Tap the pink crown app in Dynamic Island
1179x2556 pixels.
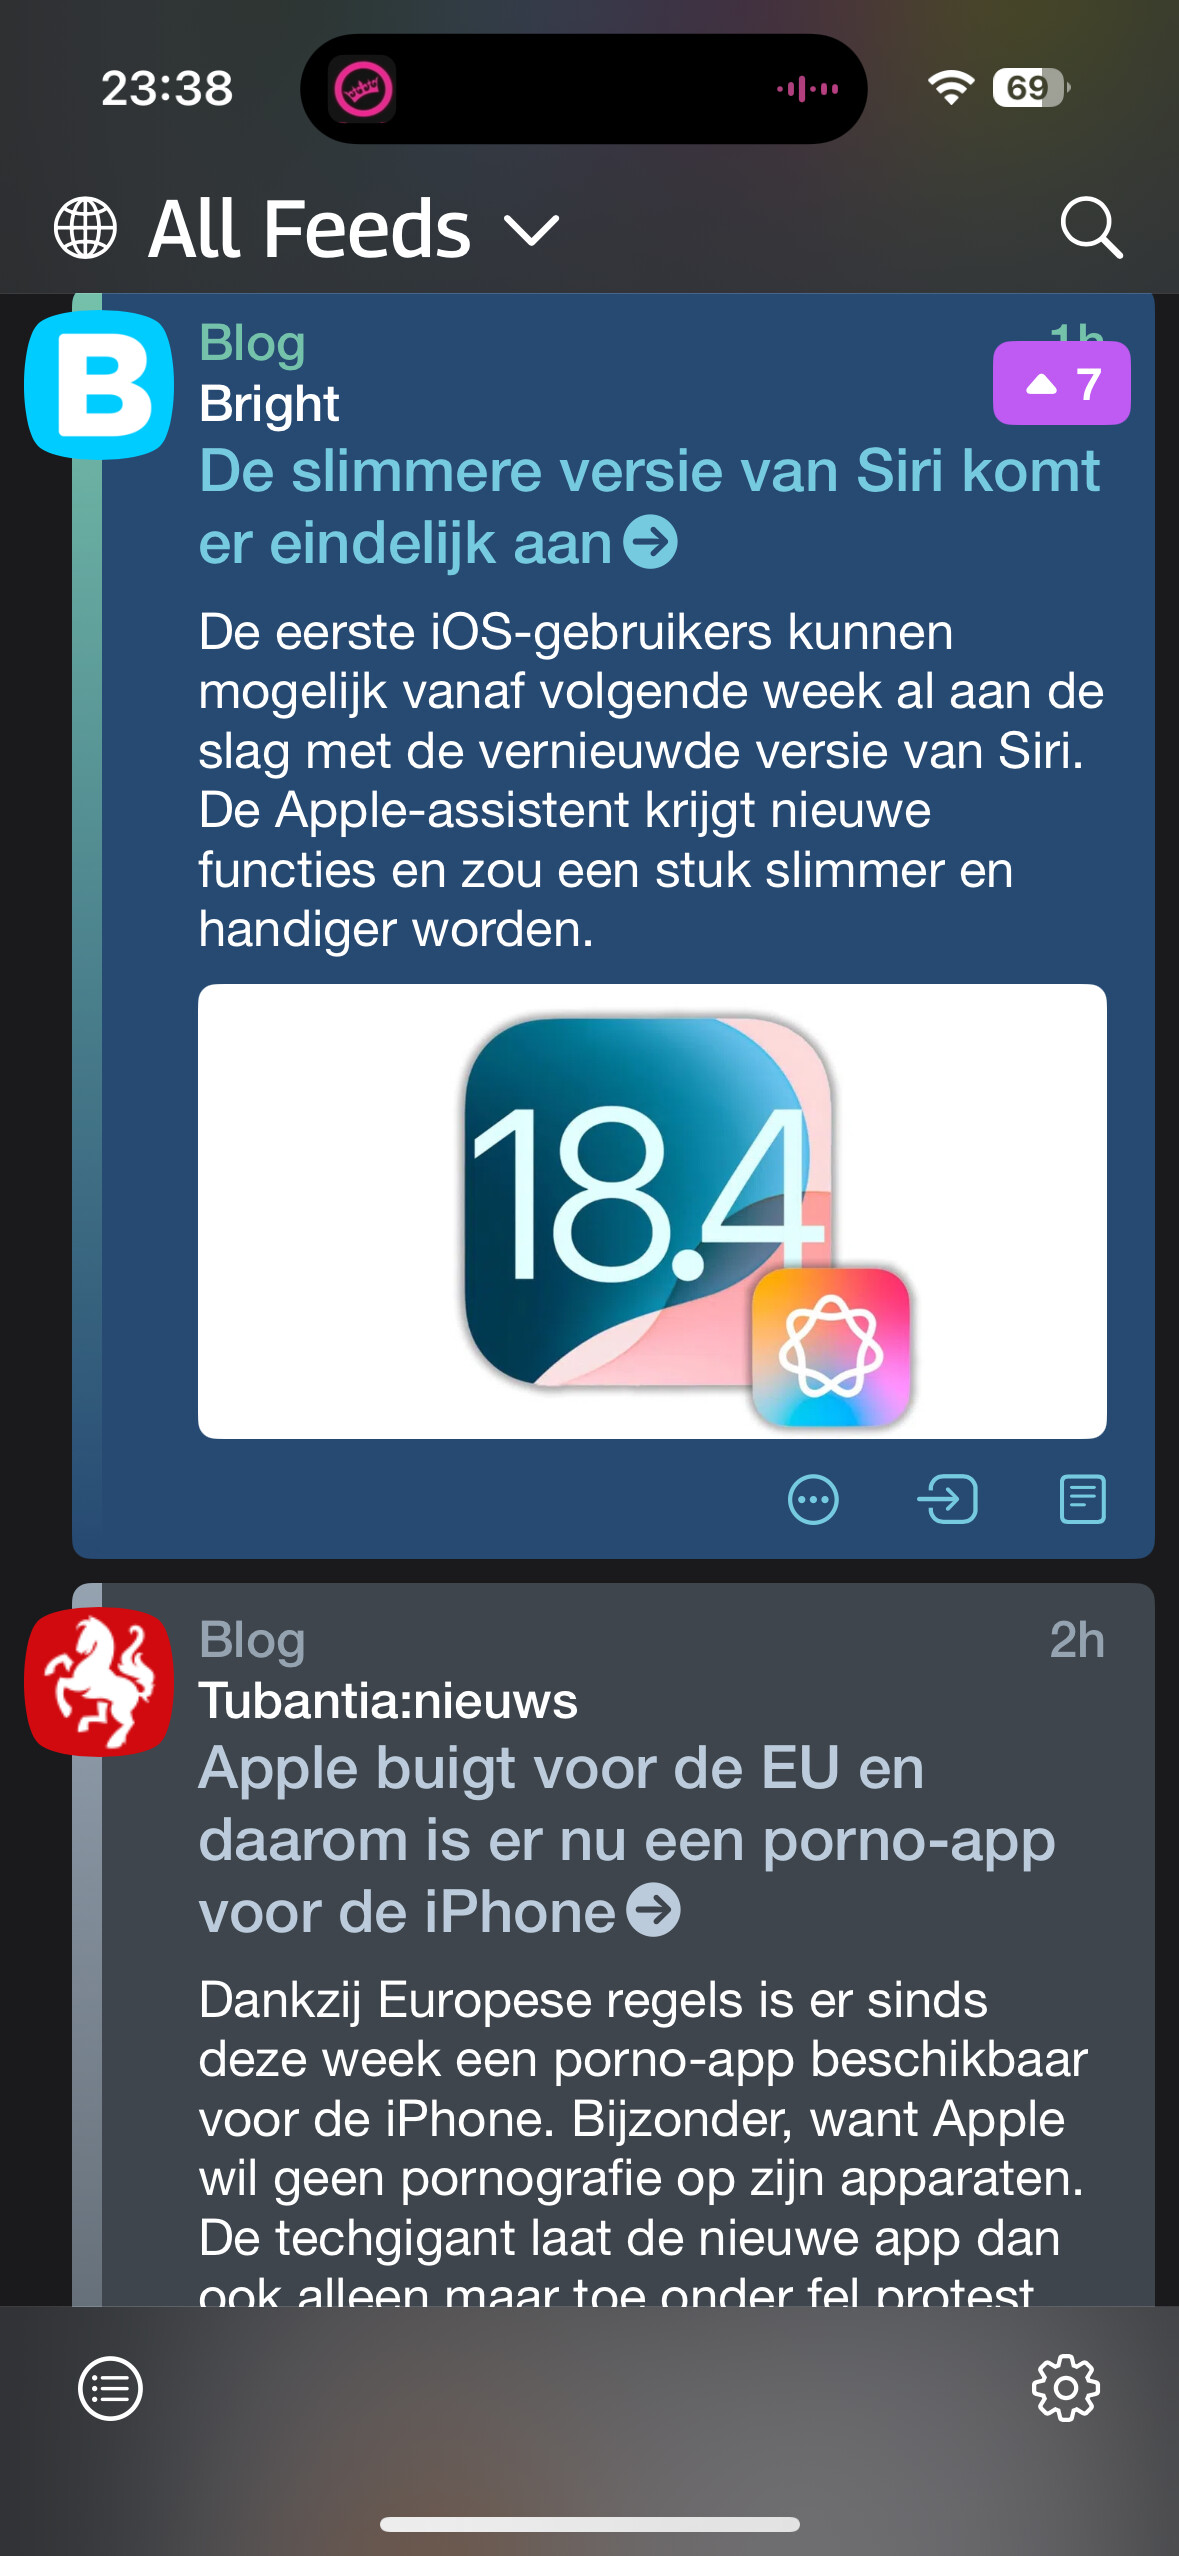coord(363,89)
